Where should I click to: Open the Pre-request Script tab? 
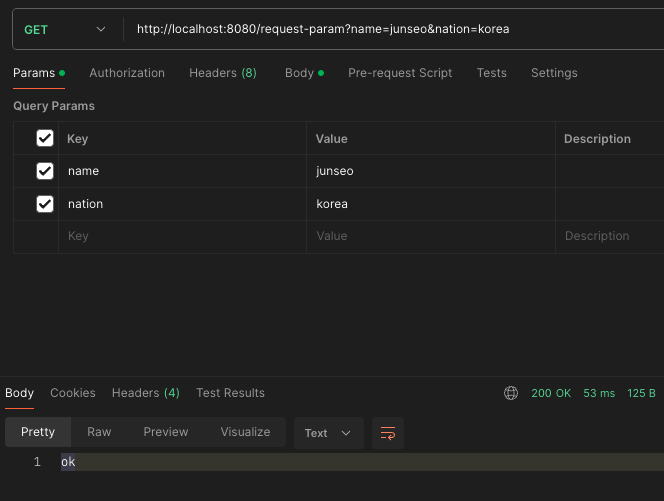click(x=400, y=73)
